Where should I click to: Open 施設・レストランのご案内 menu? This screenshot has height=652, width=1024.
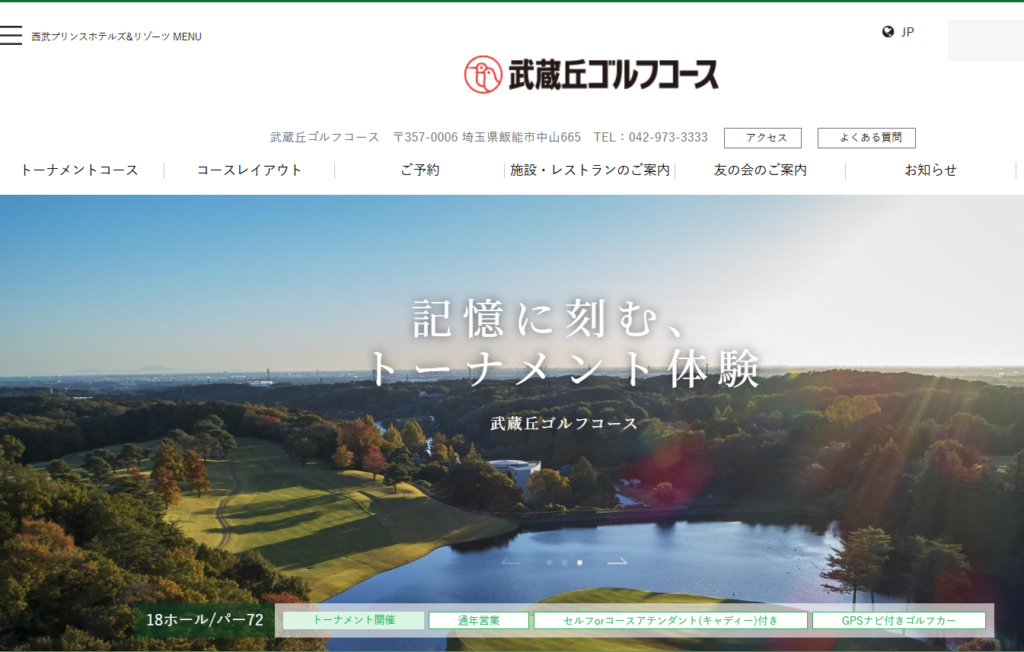[590, 170]
